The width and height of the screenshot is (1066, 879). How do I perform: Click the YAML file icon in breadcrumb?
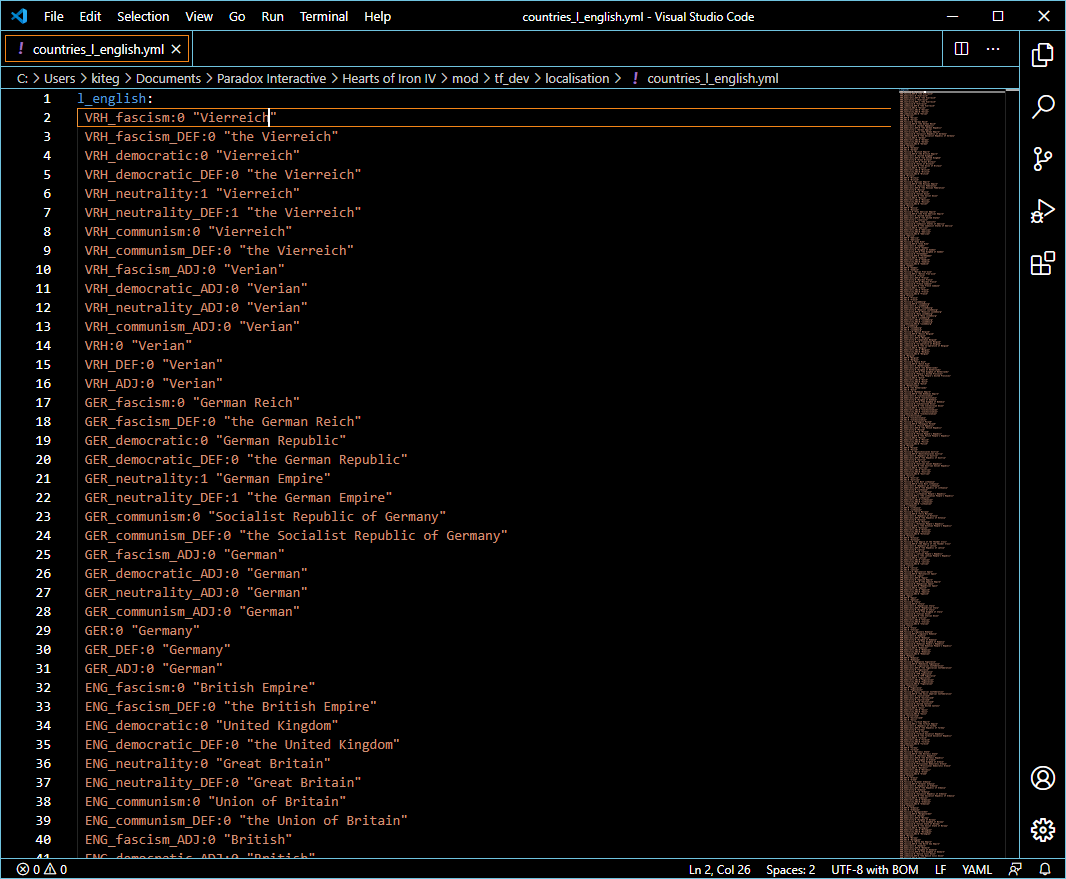click(635, 78)
